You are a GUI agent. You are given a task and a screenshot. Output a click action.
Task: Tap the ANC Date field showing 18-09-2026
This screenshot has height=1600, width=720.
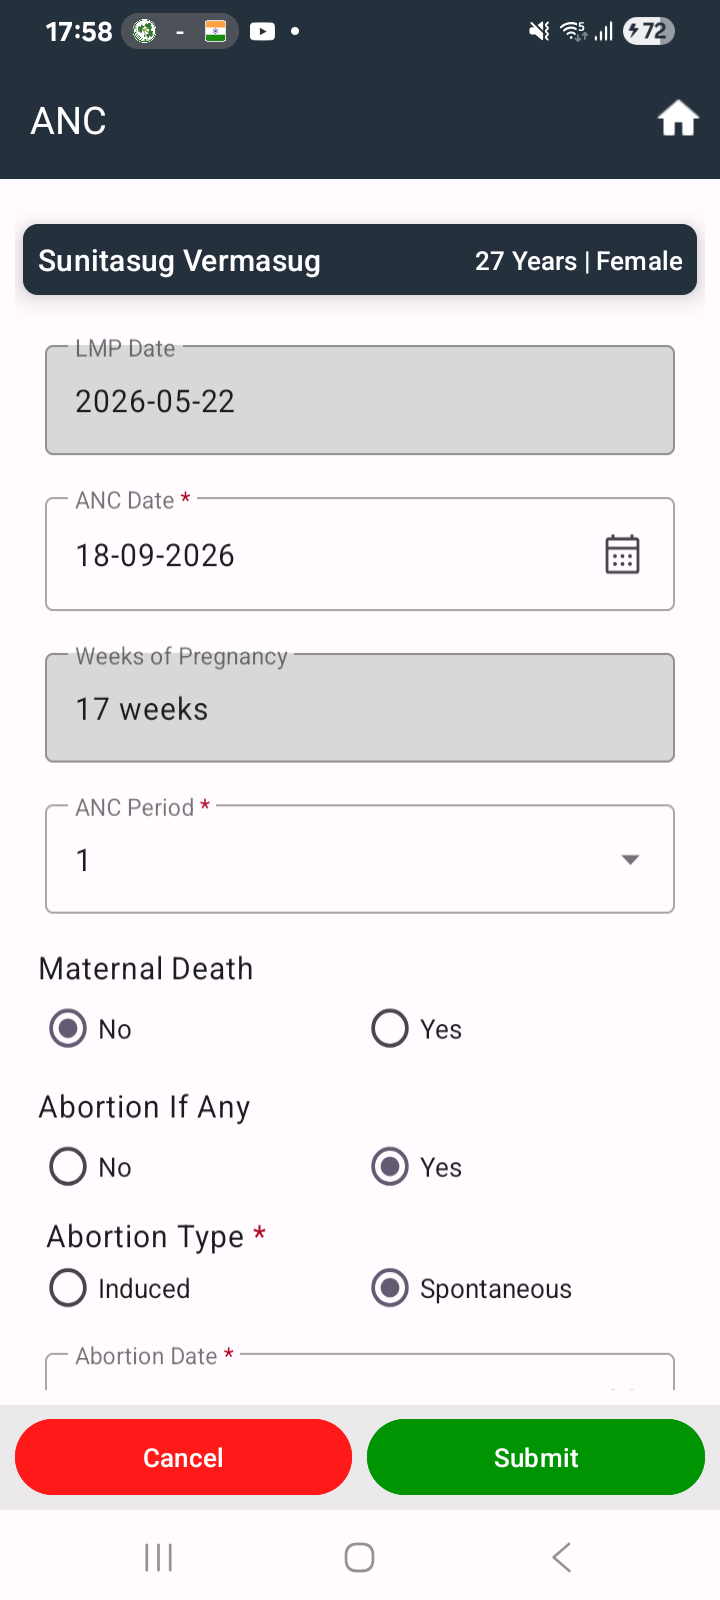[x=360, y=554]
